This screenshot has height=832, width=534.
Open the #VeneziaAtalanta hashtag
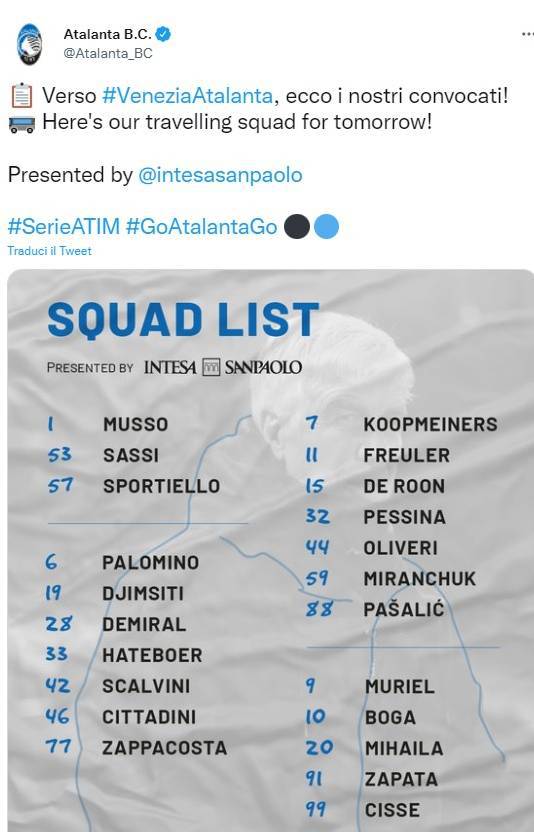(x=187, y=96)
